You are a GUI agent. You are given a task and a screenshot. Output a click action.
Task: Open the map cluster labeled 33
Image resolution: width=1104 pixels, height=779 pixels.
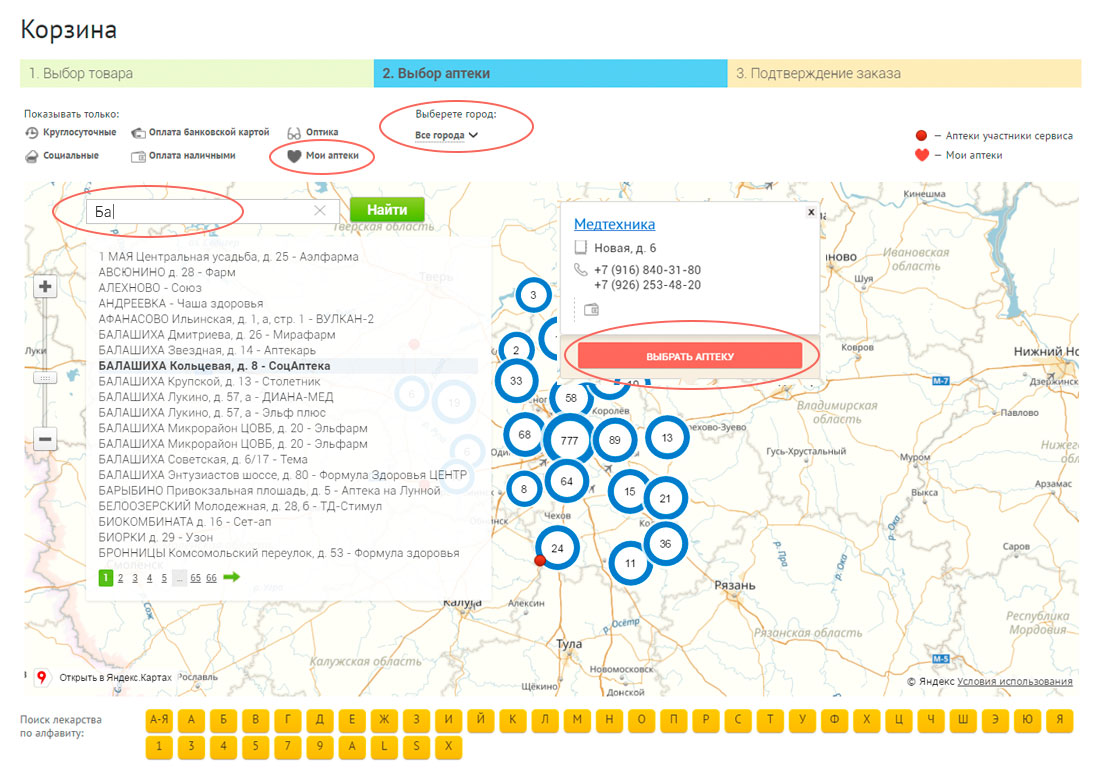click(x=516, y=381)
